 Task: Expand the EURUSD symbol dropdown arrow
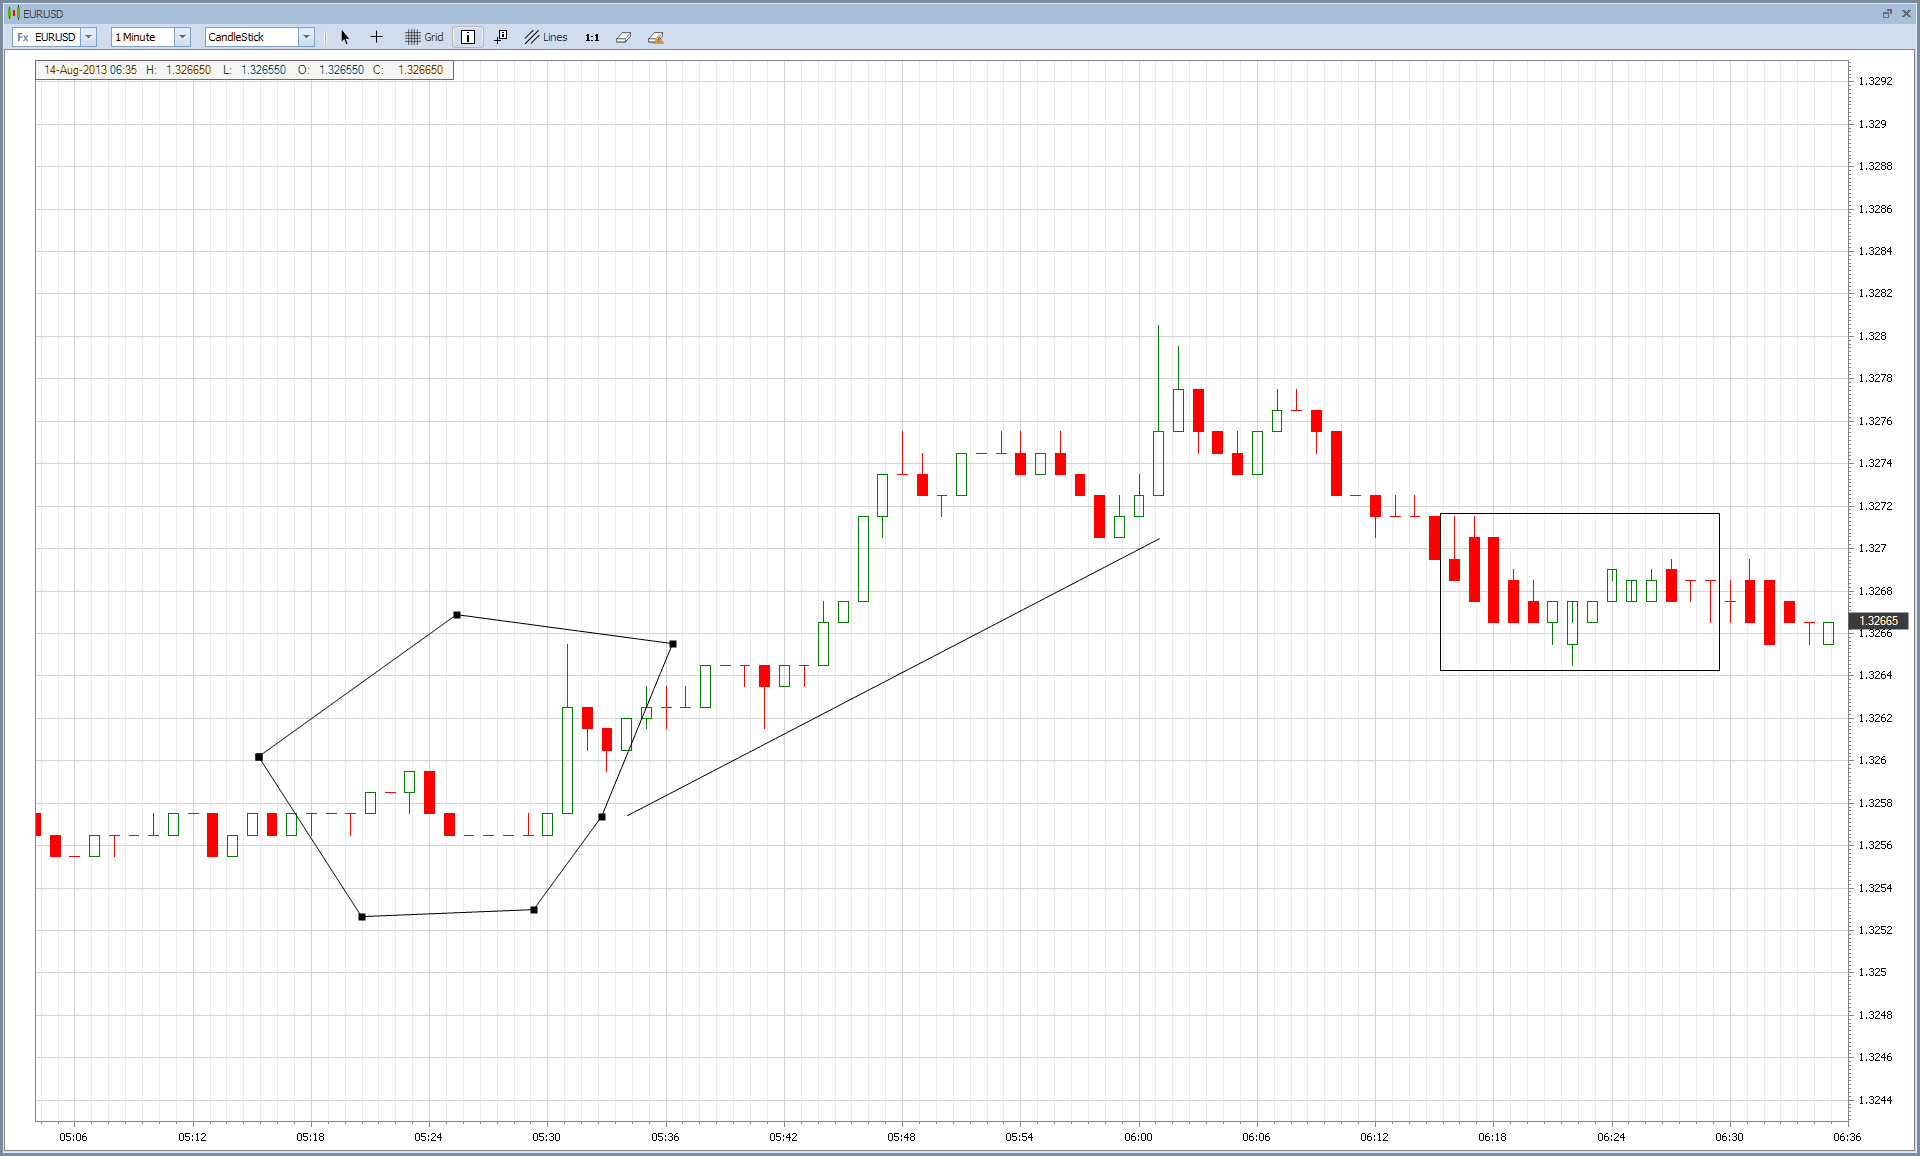89,37
